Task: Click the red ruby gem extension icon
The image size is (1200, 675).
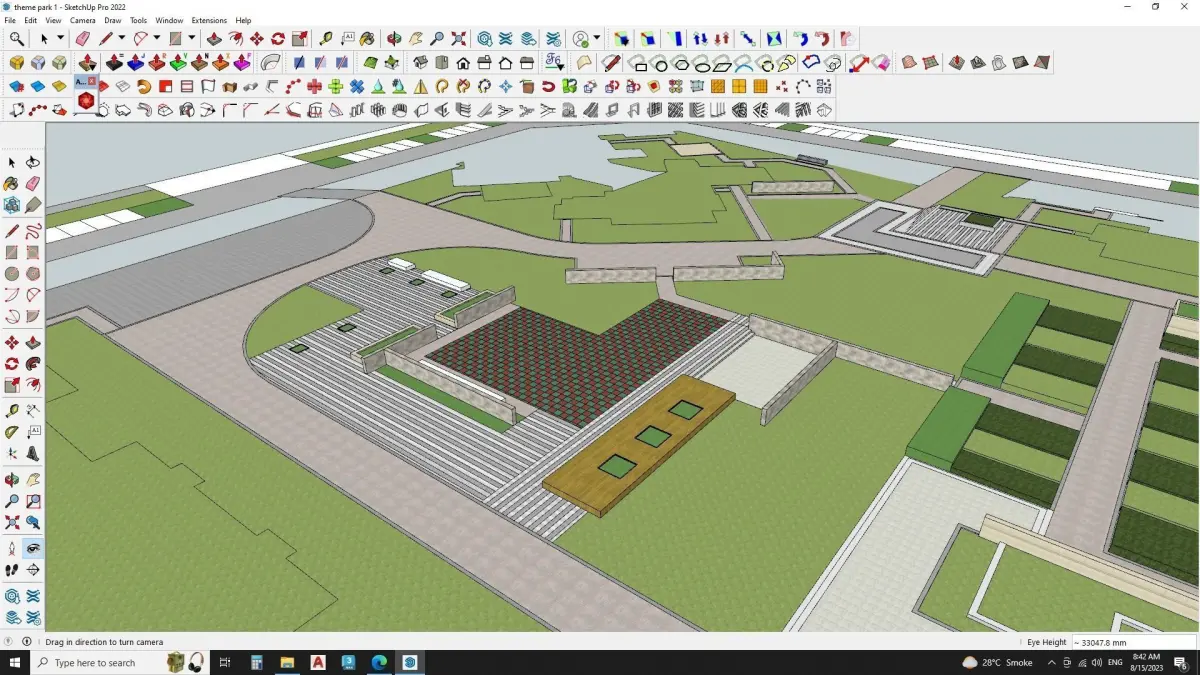Action: pyautogui.click(x=86, y=101)
